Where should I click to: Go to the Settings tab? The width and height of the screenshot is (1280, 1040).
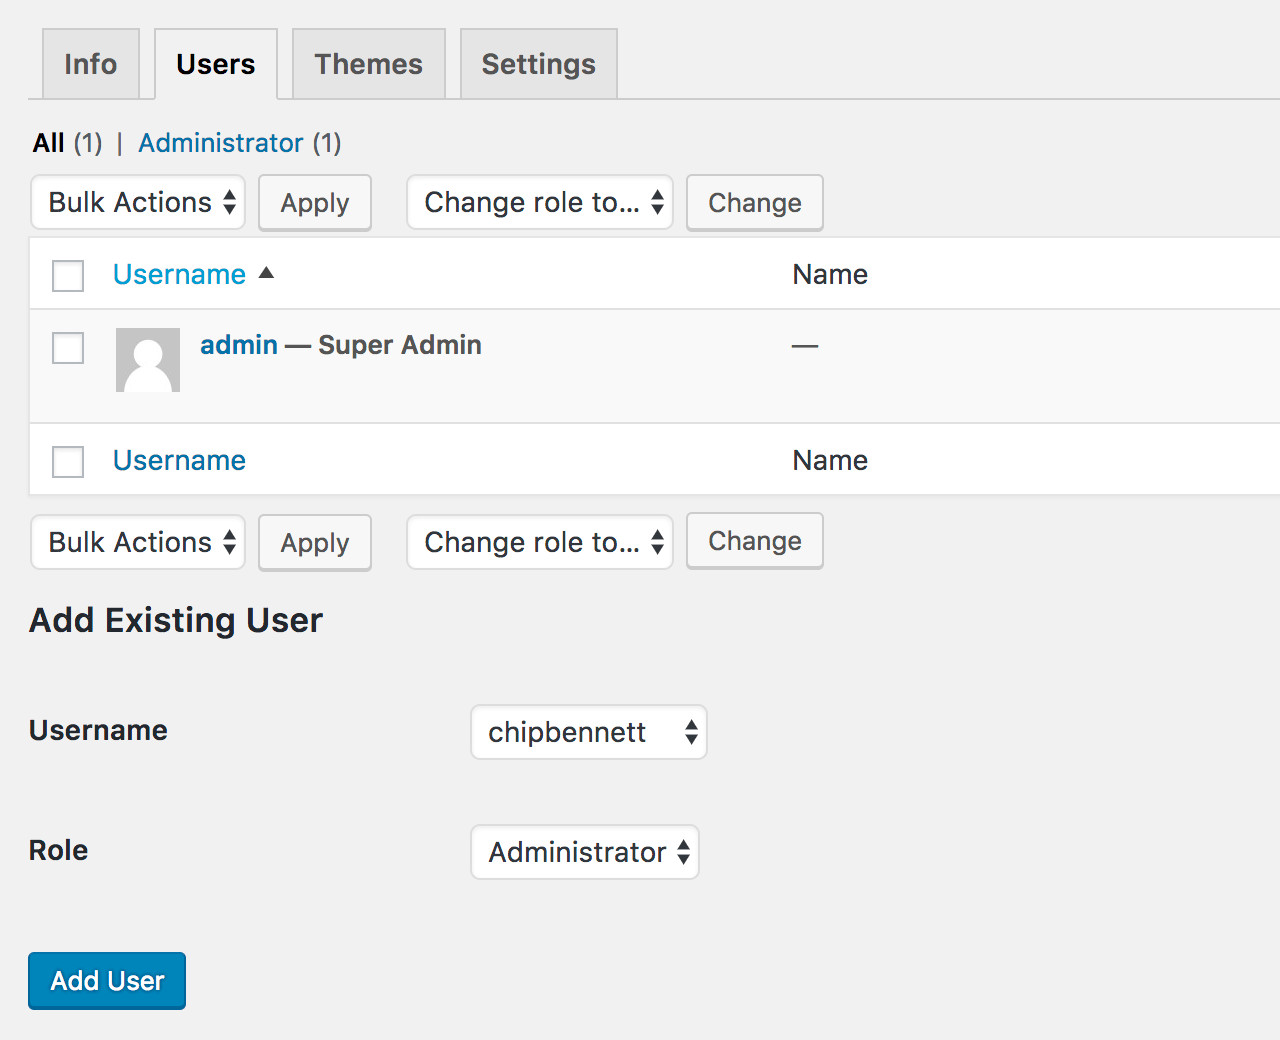click(x=539, y=64)
